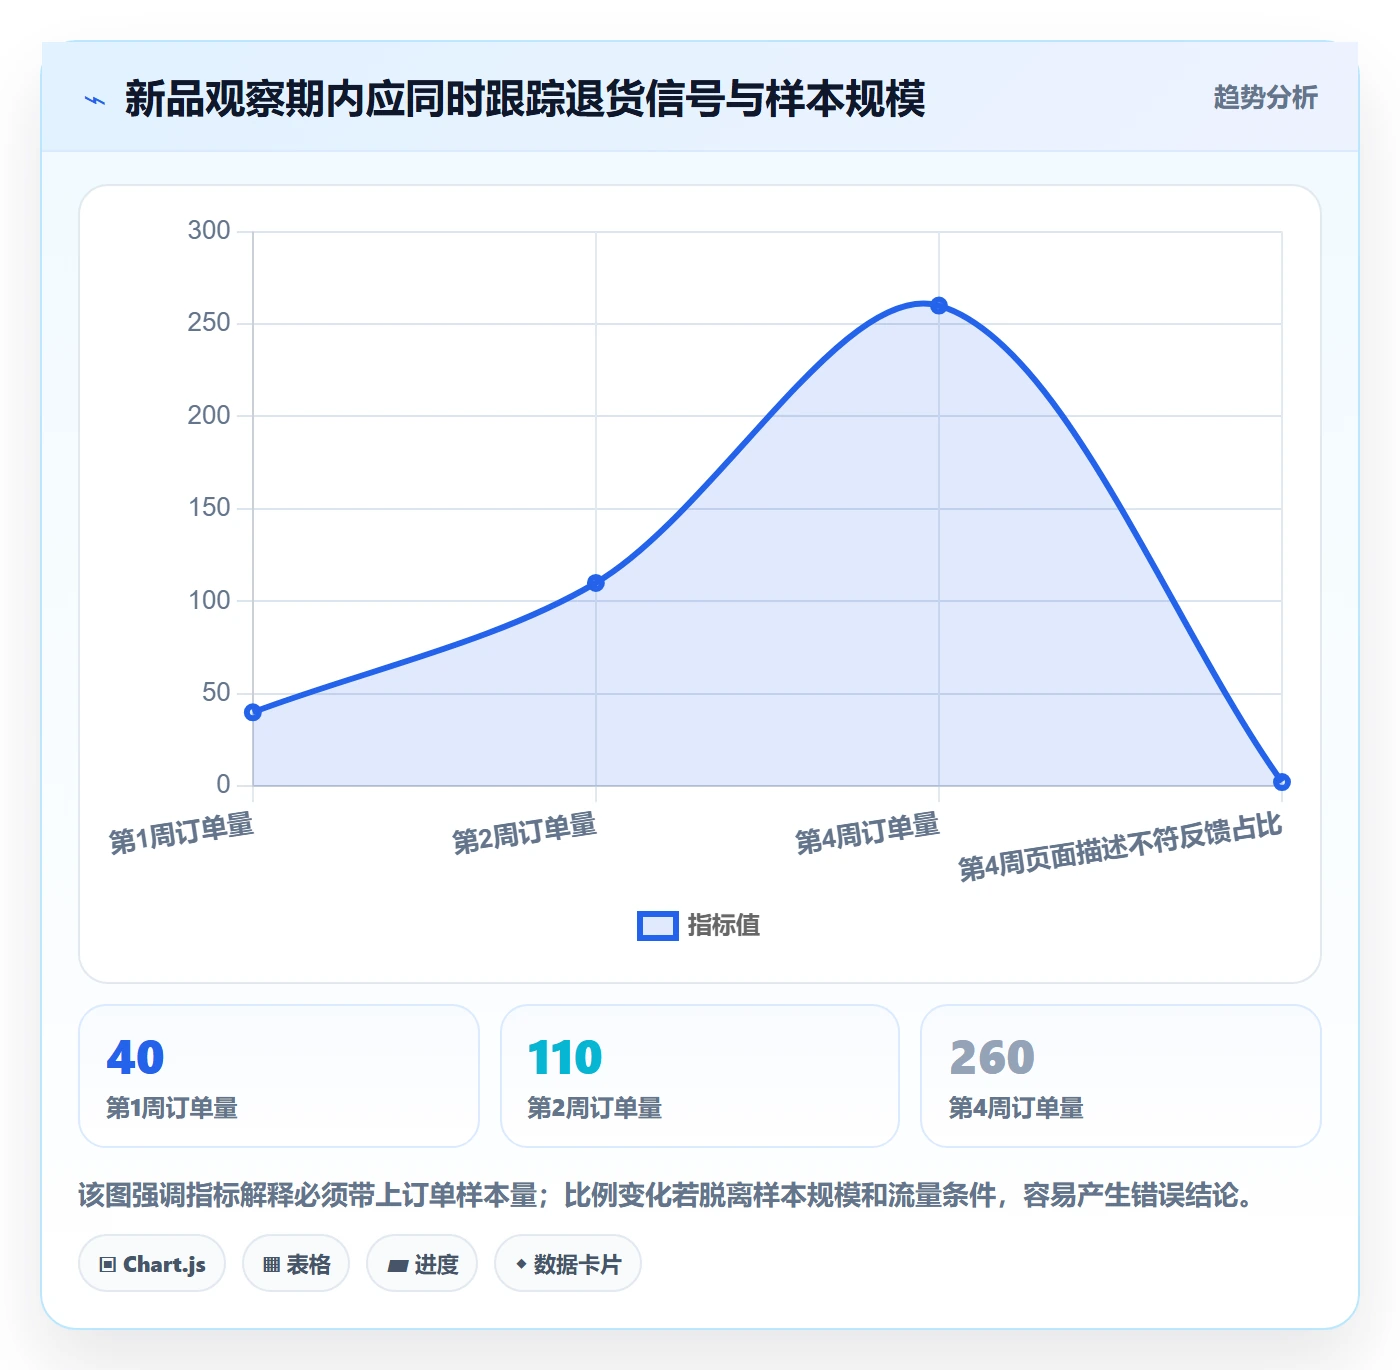Click the 110 第2周订单量 stat card
Viewport: 1400px width, 1370px height.
[700, 1076]
